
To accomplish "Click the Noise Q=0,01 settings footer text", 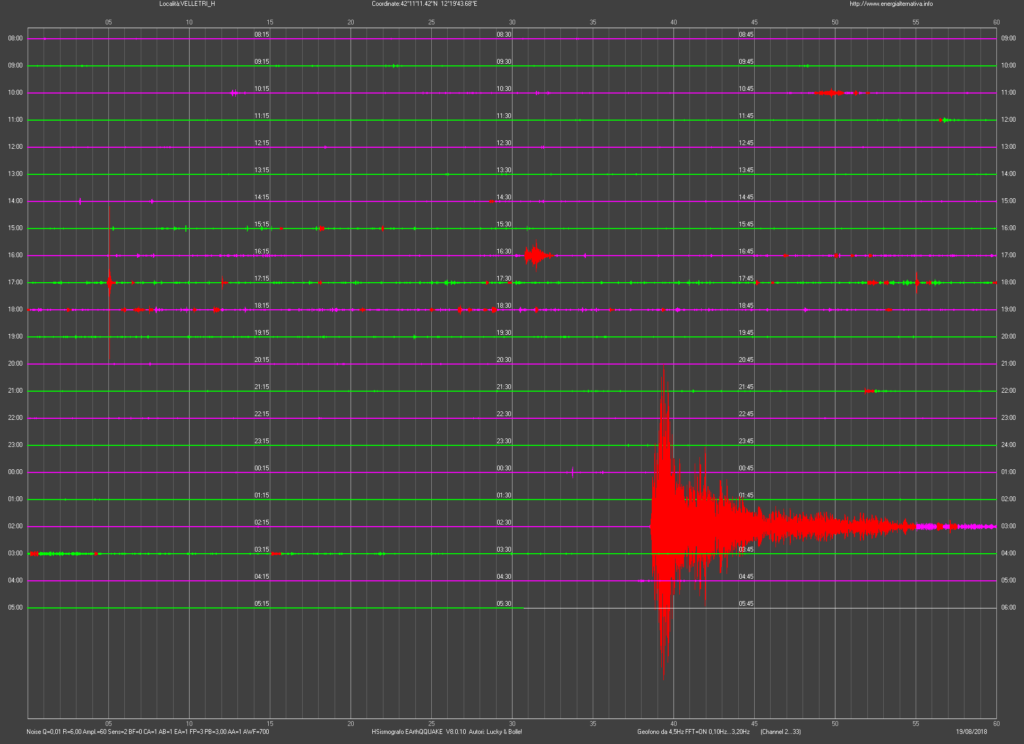I will pos(148,732).
